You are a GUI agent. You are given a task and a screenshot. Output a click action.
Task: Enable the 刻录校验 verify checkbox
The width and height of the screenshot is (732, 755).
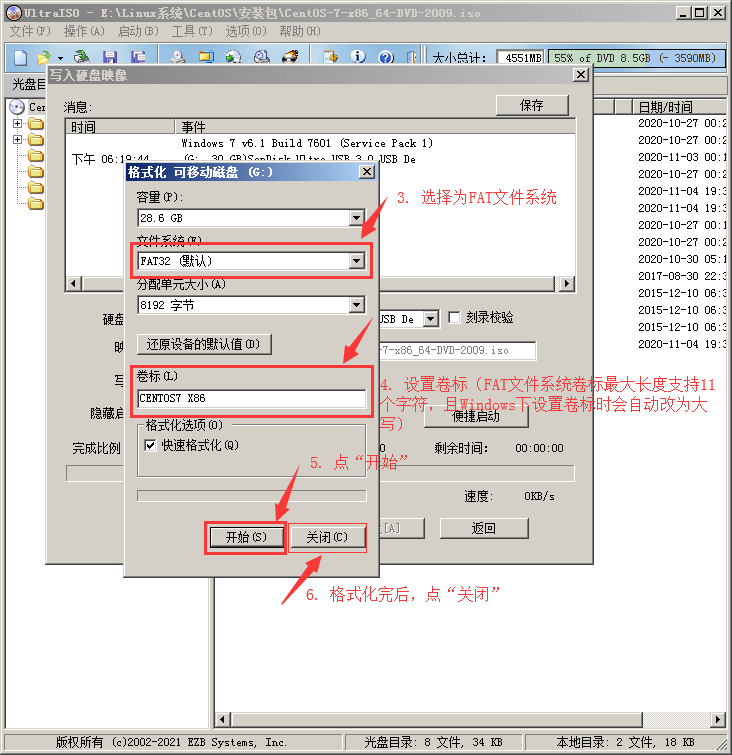(455, 318)
